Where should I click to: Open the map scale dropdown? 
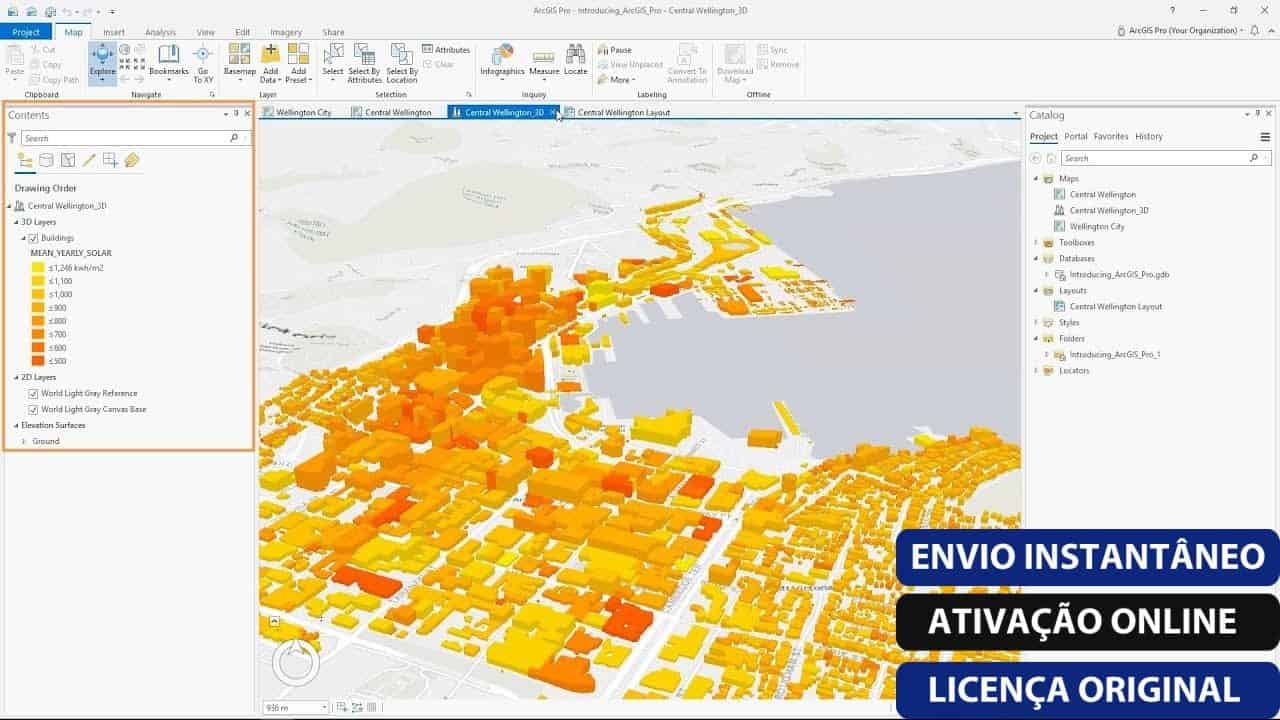tap(323, 707)
